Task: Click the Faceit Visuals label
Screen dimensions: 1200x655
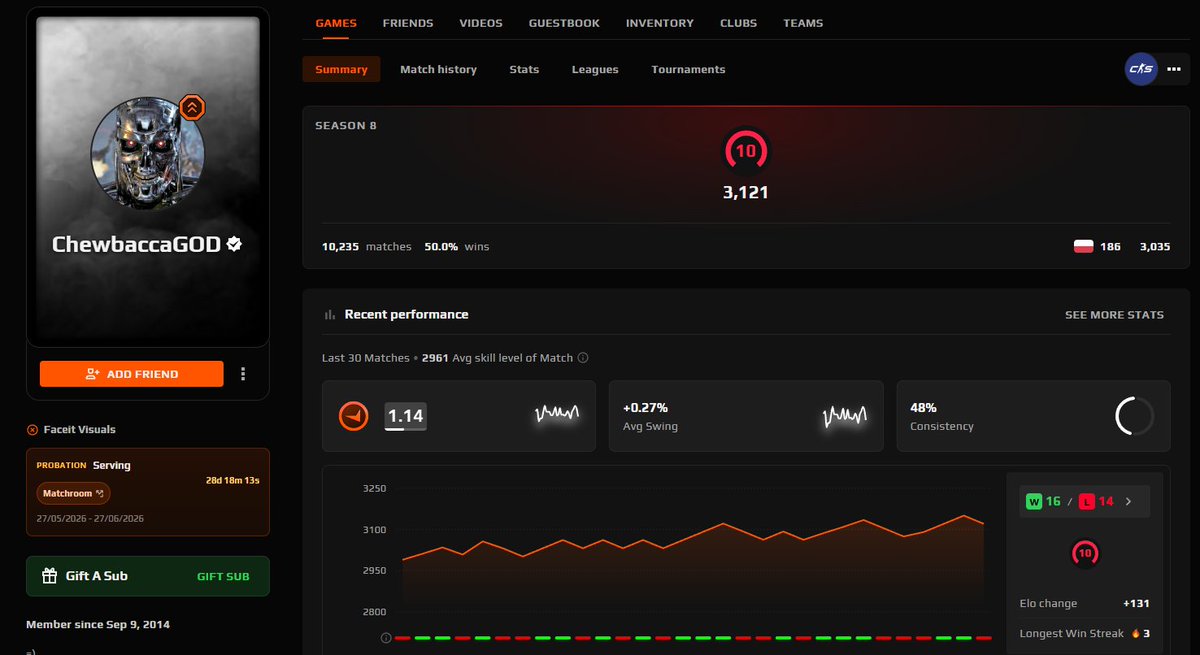Action: 79,430
